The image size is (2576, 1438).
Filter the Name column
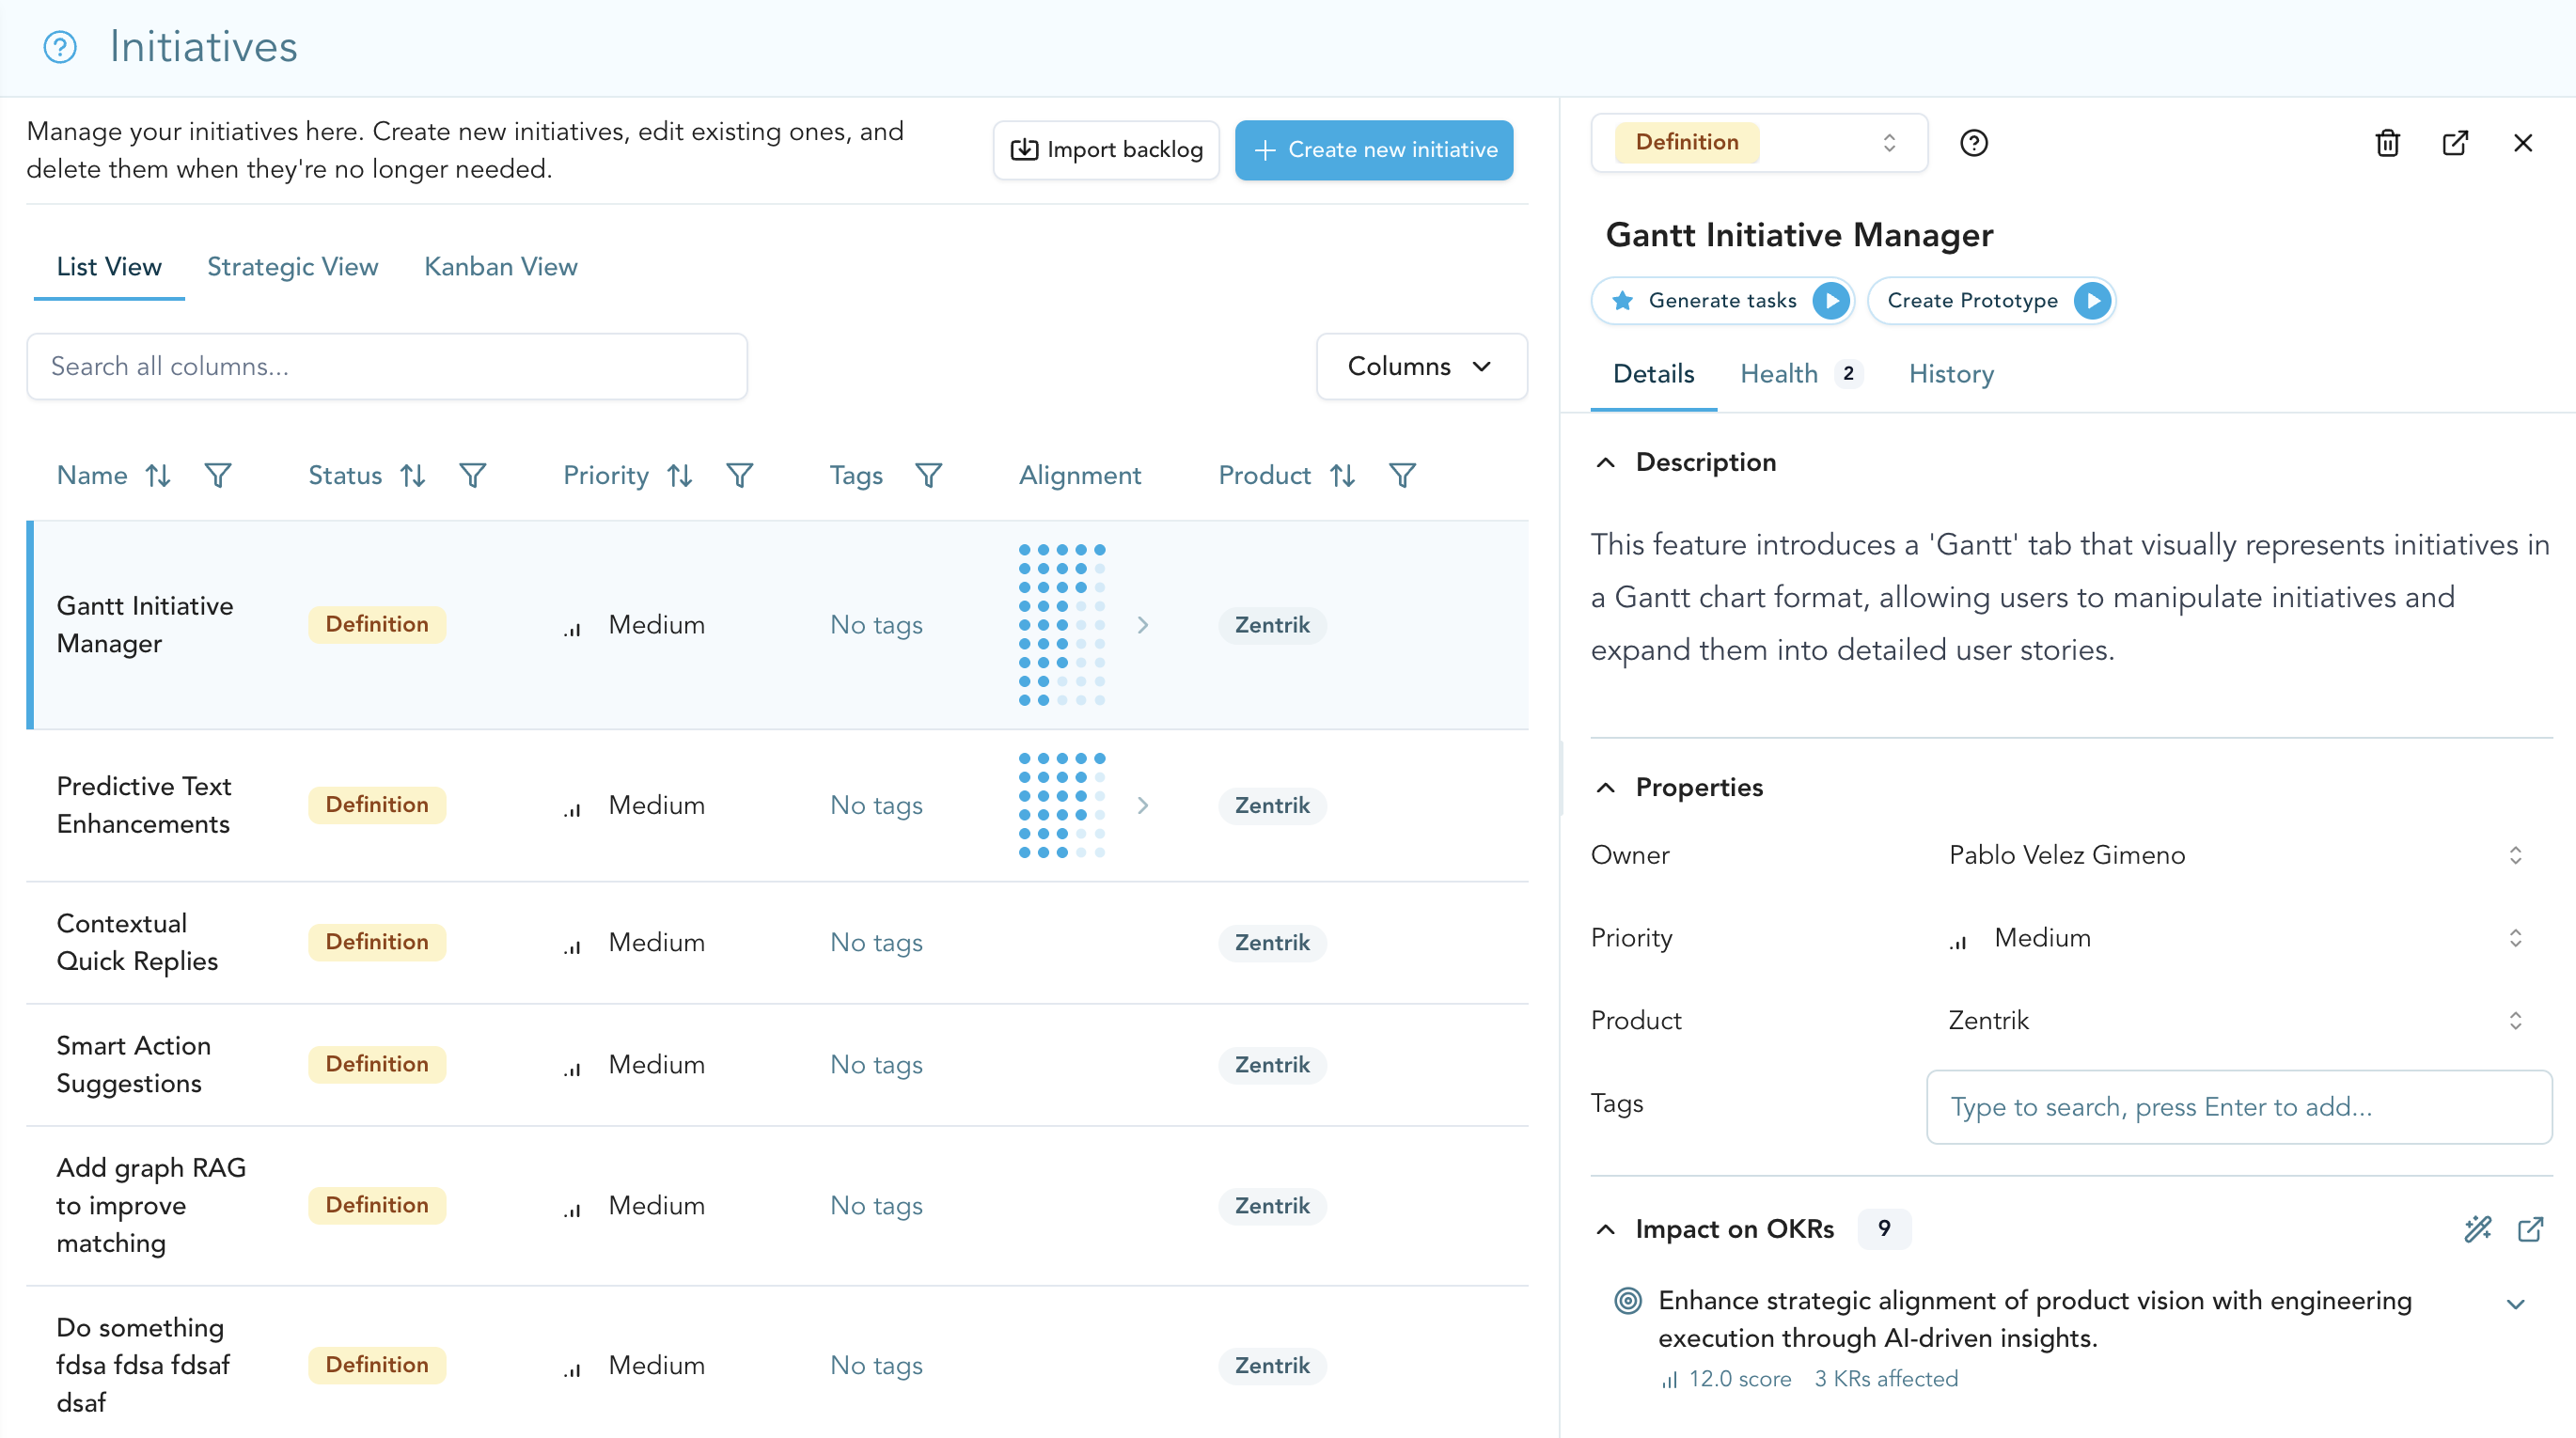[x=218, y=475]
